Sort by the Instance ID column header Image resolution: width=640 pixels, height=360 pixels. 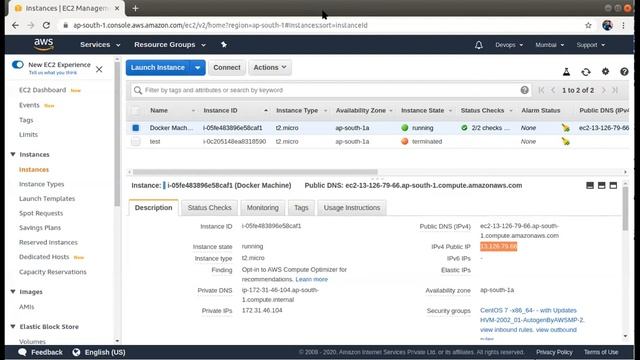236,110
